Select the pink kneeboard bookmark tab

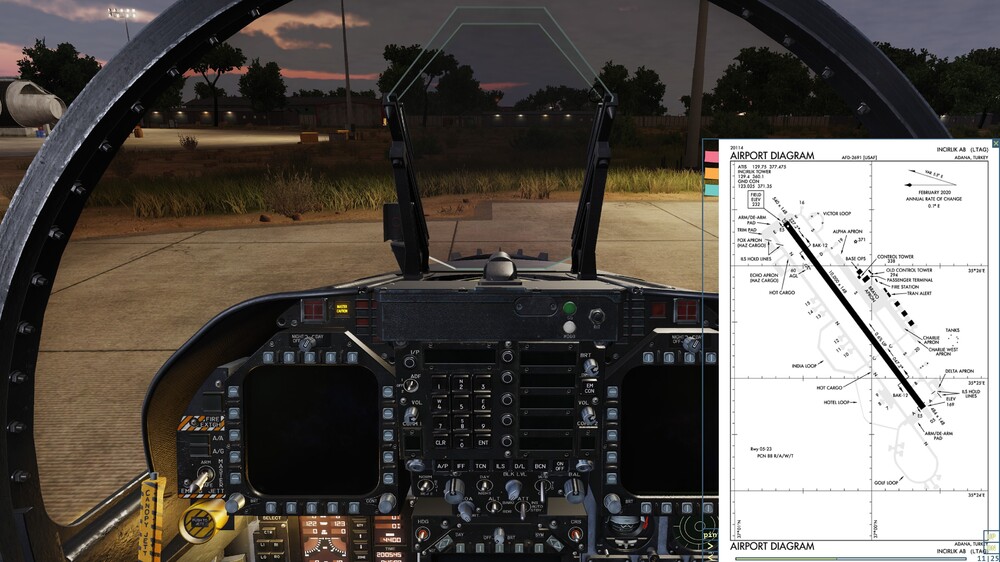[711, 156]
